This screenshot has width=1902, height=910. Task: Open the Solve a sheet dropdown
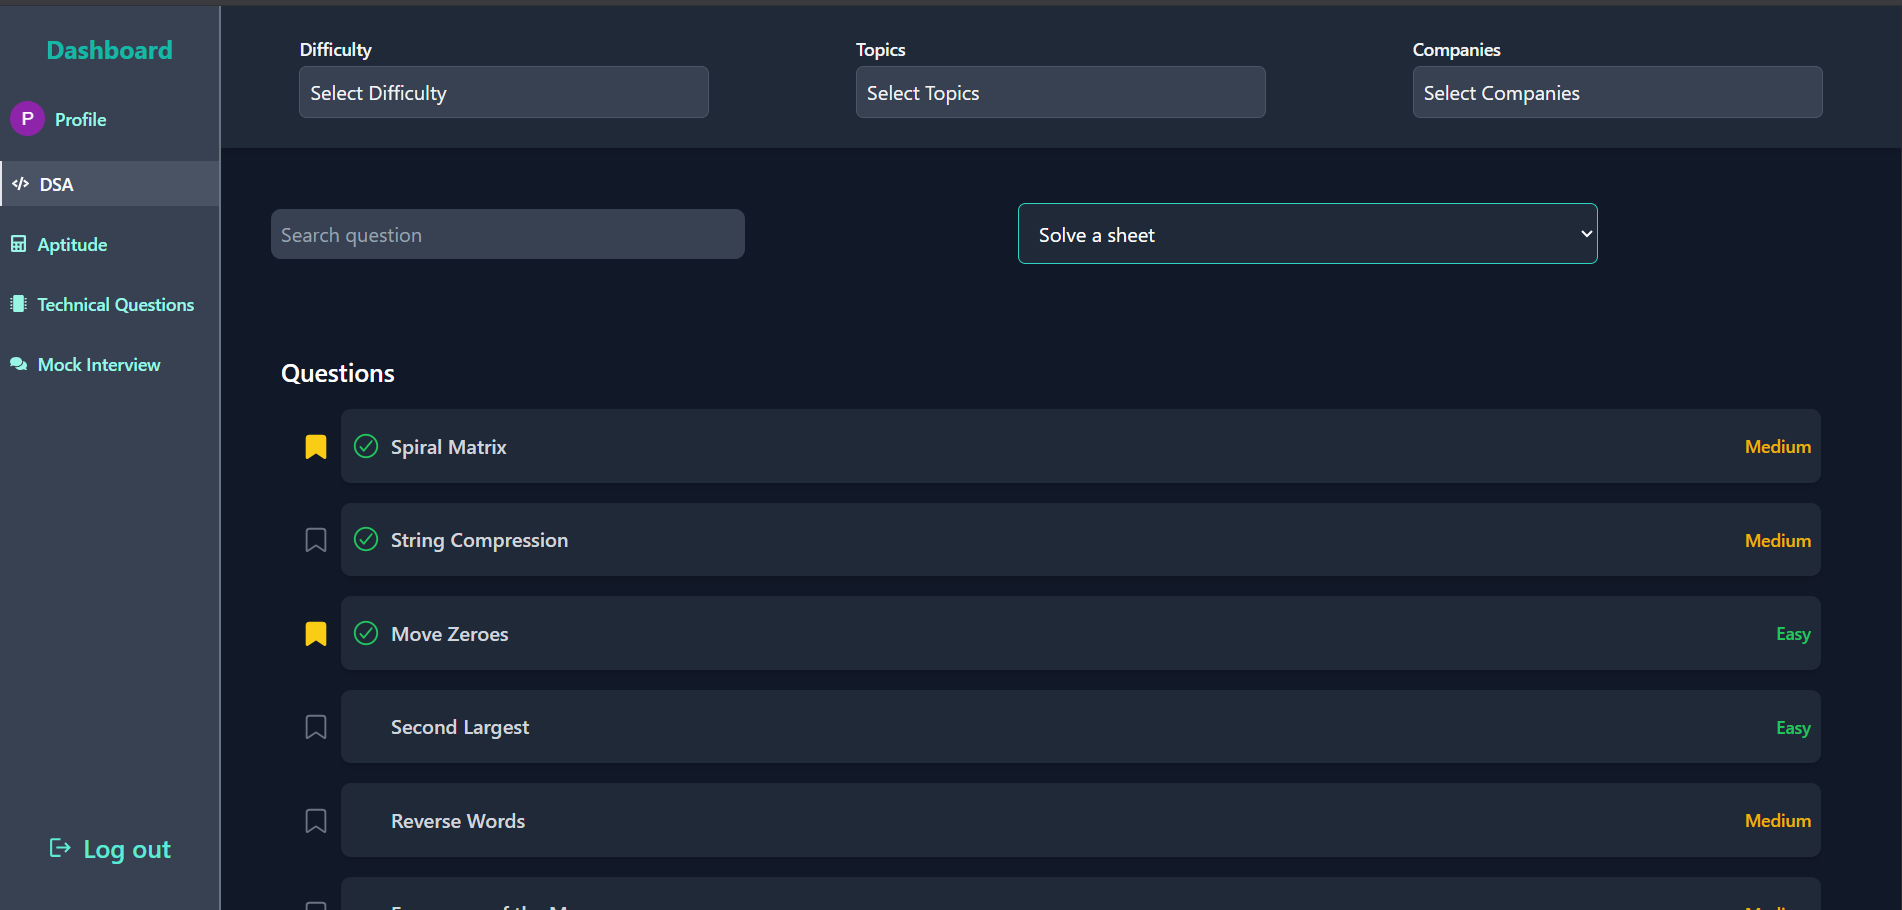coord(1307,234)
